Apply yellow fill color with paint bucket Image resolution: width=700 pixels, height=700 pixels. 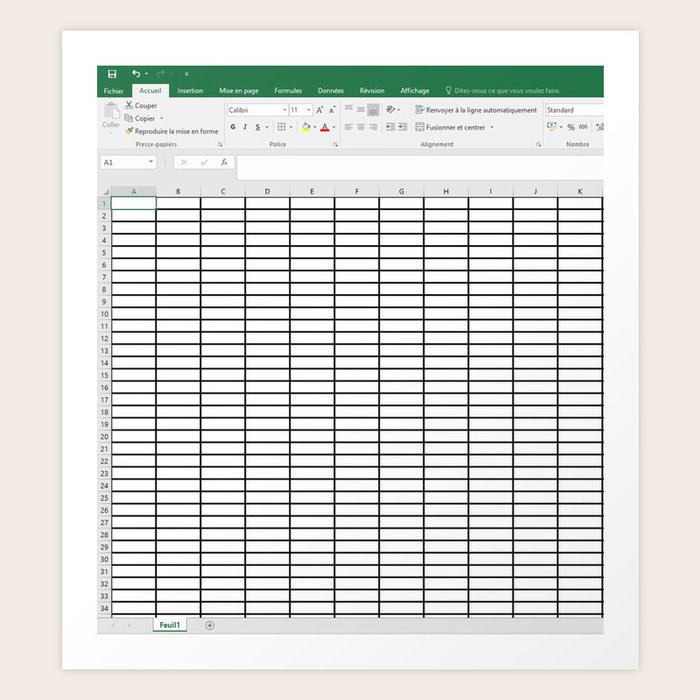(305, 127)
